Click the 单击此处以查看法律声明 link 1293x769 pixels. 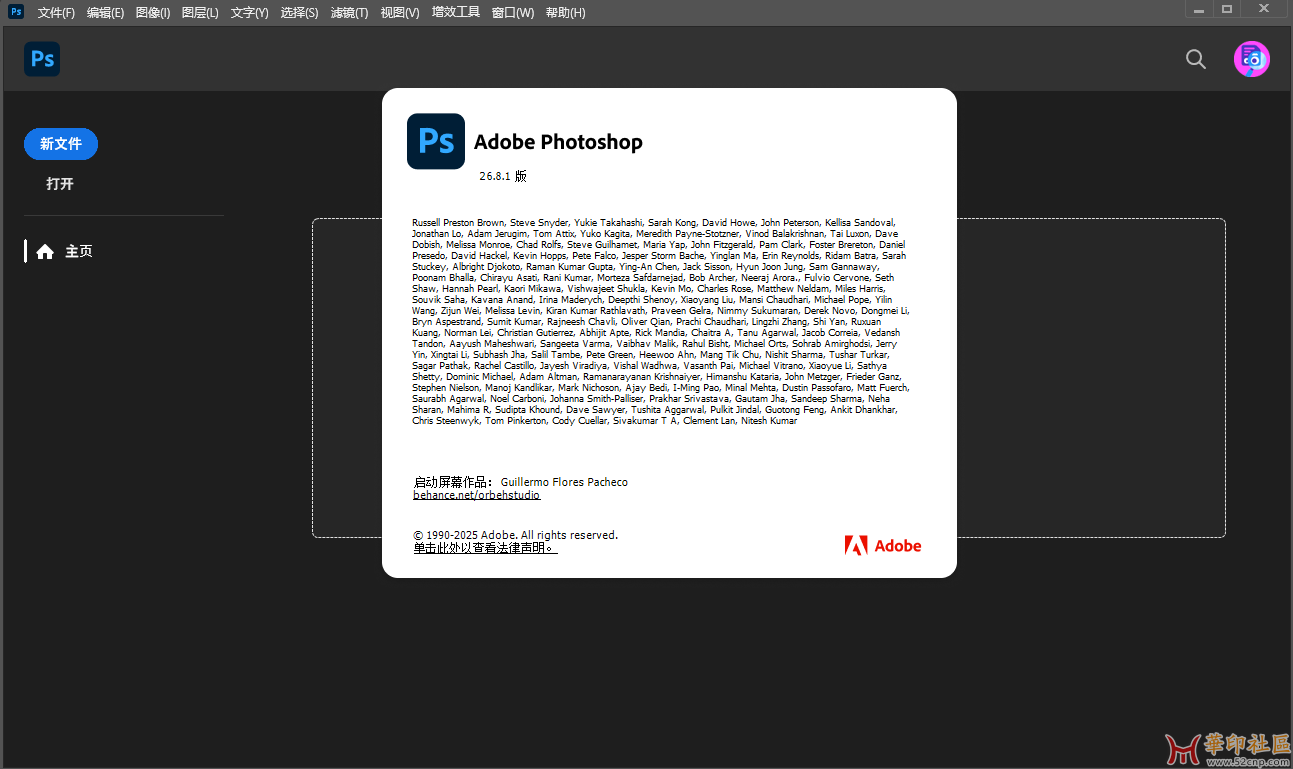click(x=485, y=548)
